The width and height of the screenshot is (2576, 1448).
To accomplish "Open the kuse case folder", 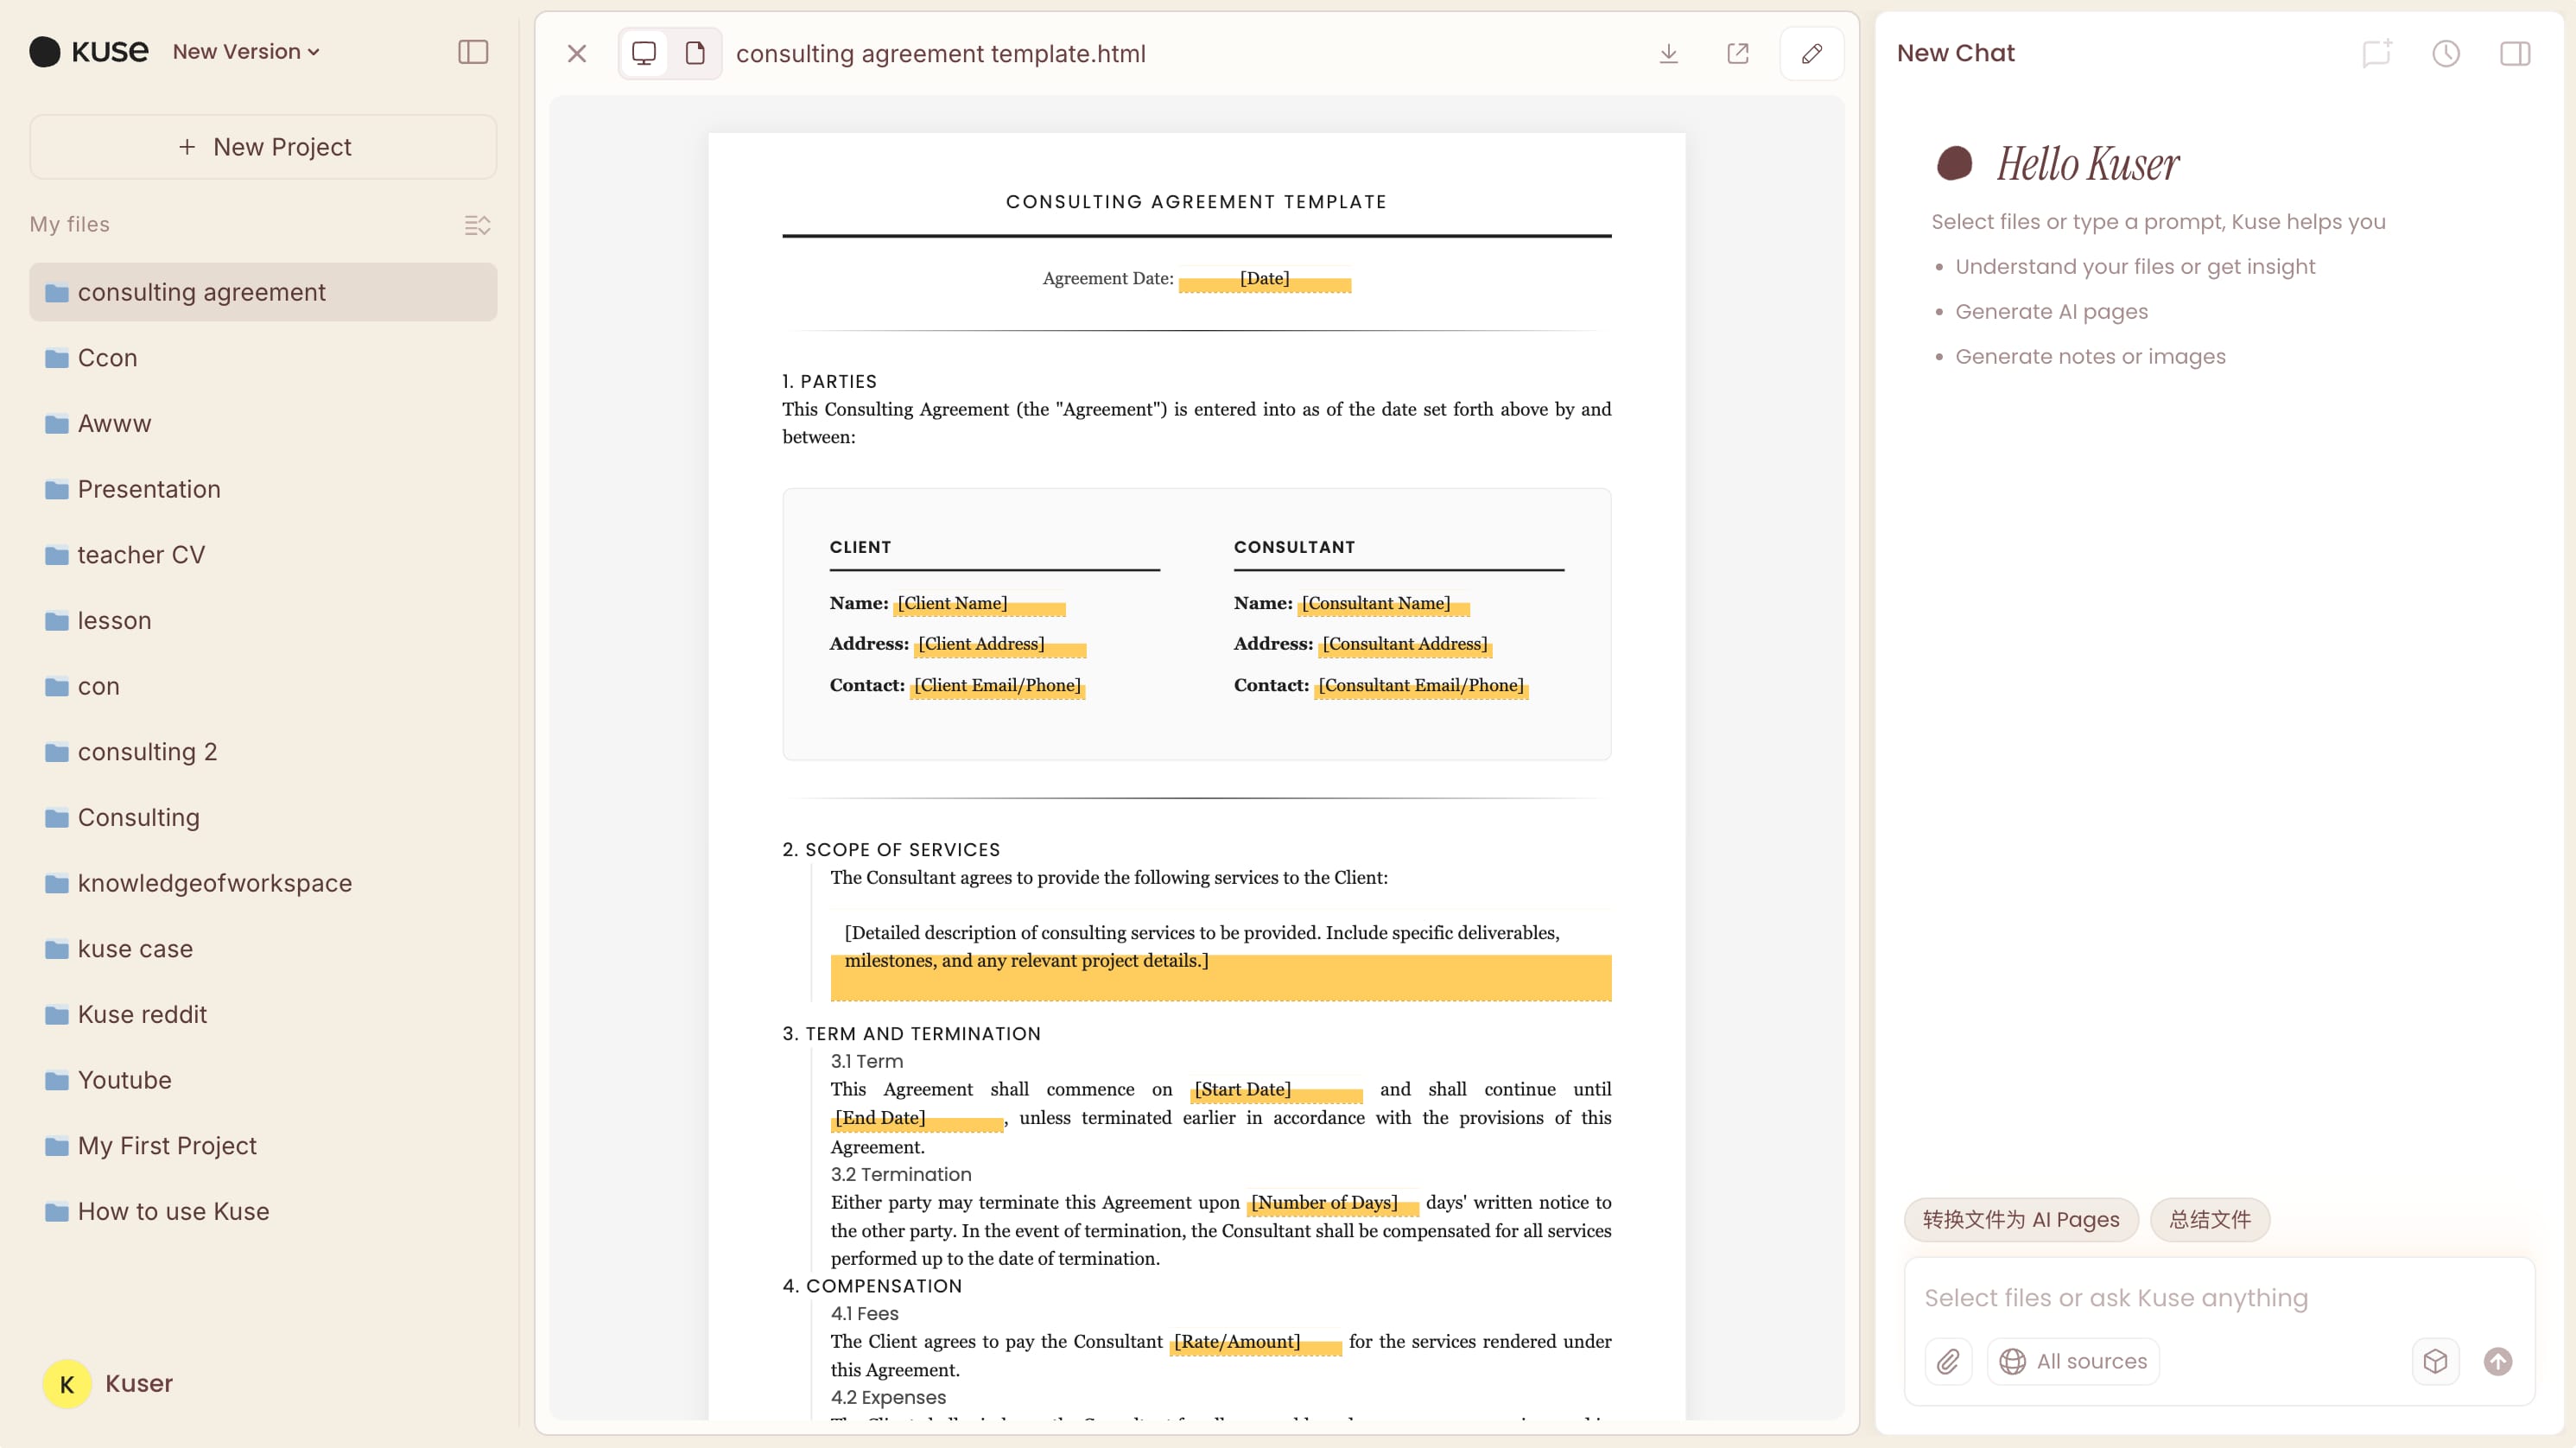I will coord(263,948).
